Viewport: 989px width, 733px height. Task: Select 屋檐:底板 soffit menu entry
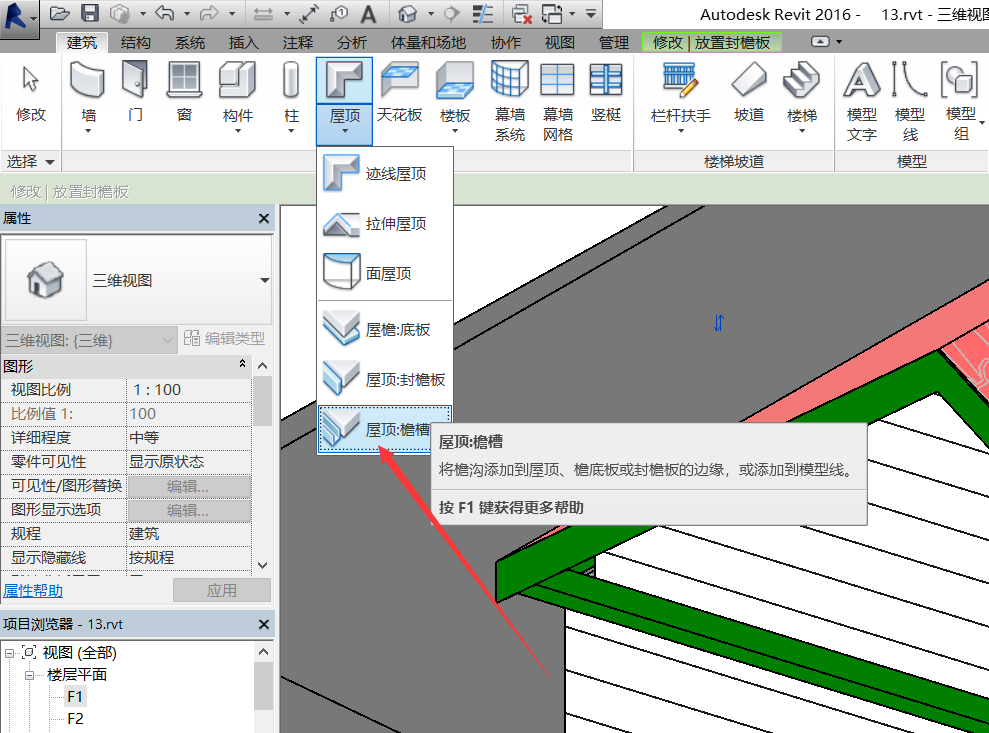tap(385, 329)
